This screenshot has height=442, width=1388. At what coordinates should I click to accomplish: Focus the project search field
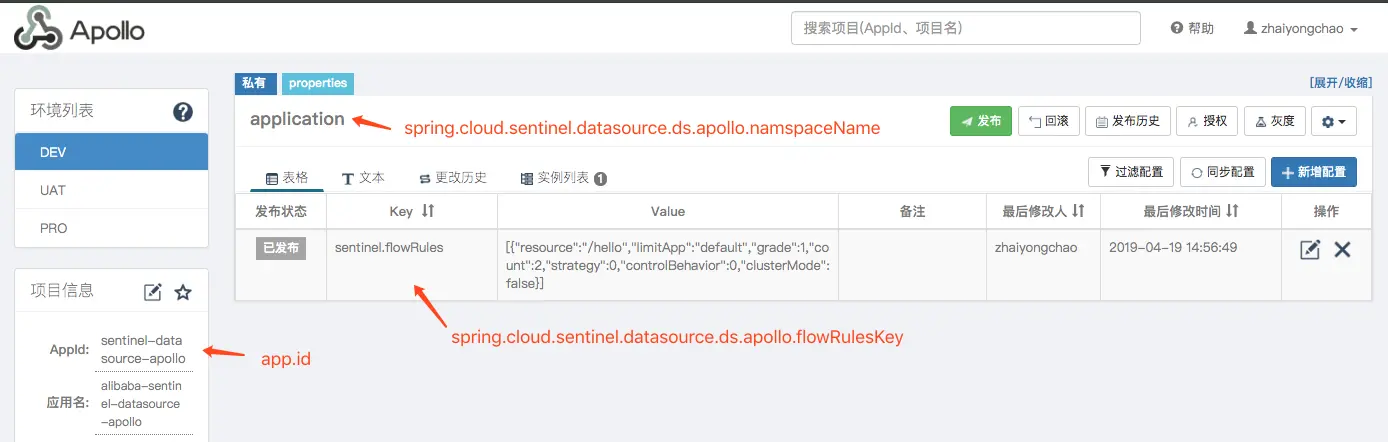pyautogui.click(x=965, y=29)
